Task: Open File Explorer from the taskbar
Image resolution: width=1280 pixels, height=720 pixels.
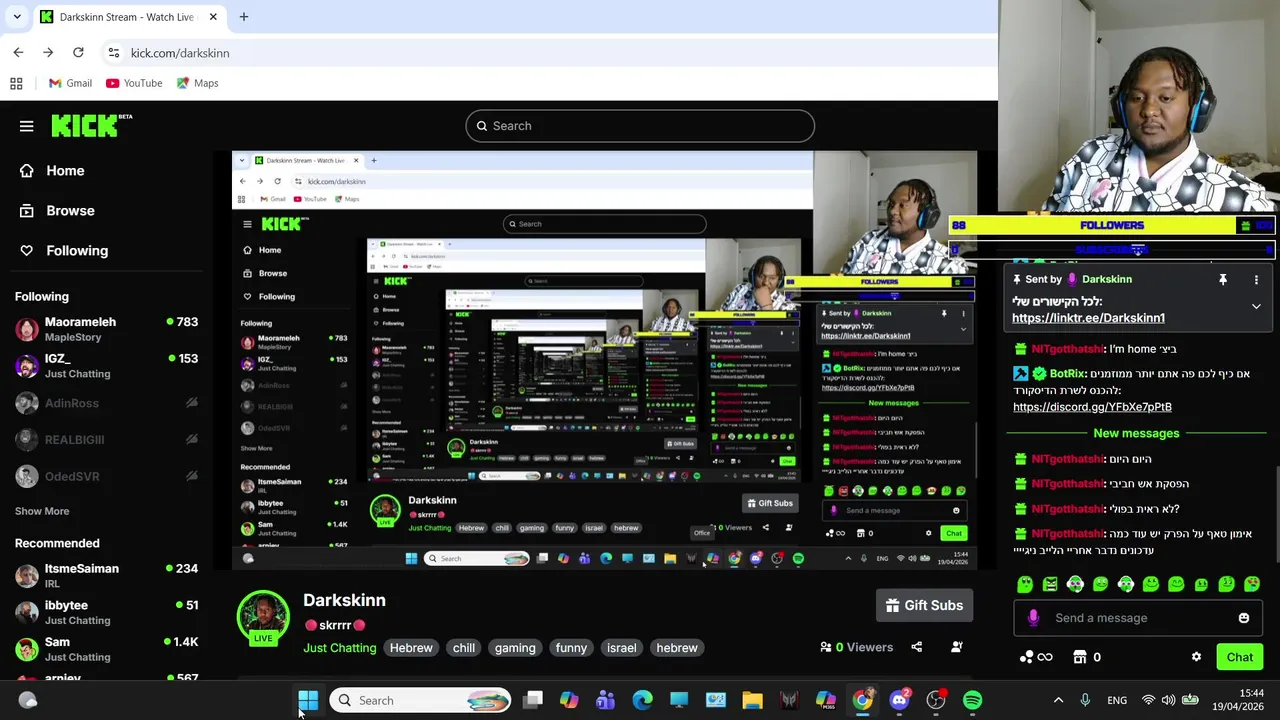Action: 752,700
